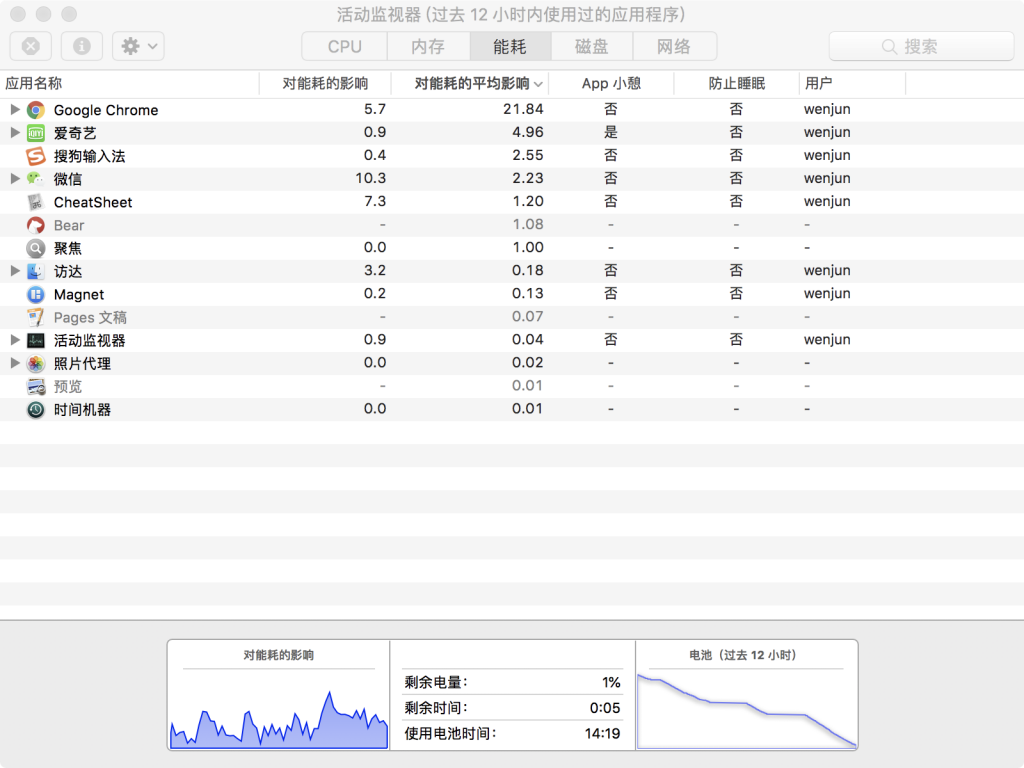Image resolution: width=1024 pixels, height=768 pixels.
Task: Click the 搜索 search field
Action: [921, 46]
